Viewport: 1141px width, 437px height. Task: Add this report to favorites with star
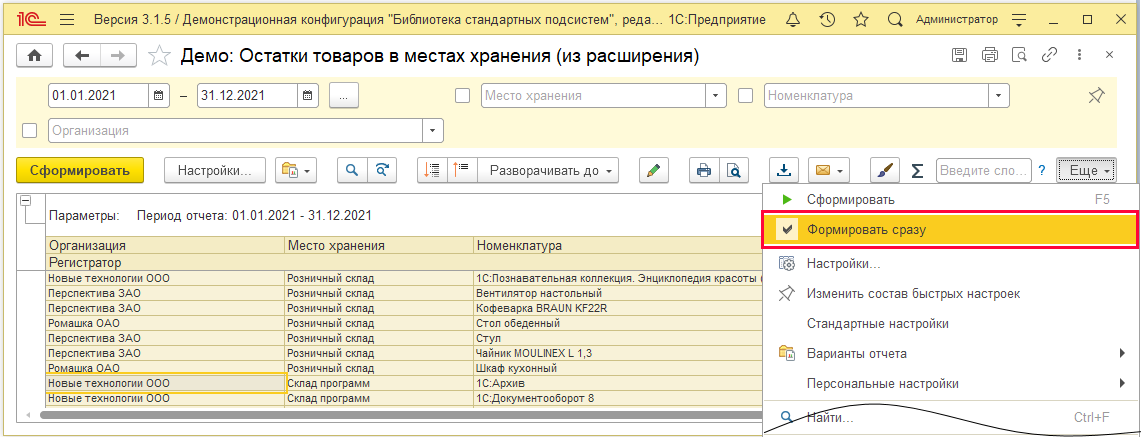pyautogui.click(x=159, y=55)
